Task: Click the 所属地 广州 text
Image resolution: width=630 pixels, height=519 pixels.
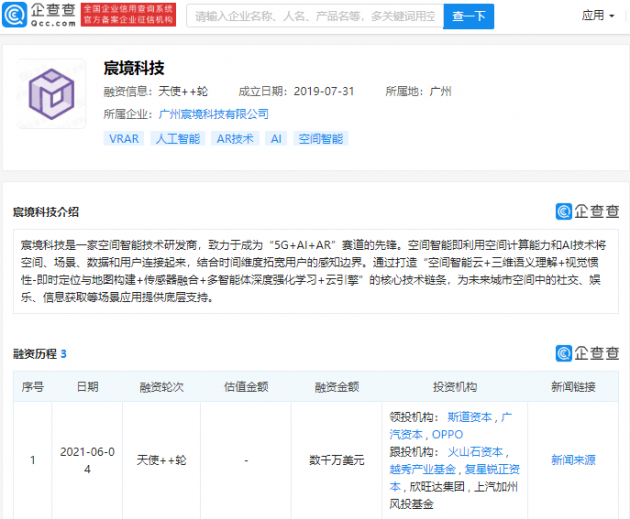Action: click(x=418, y=92)
